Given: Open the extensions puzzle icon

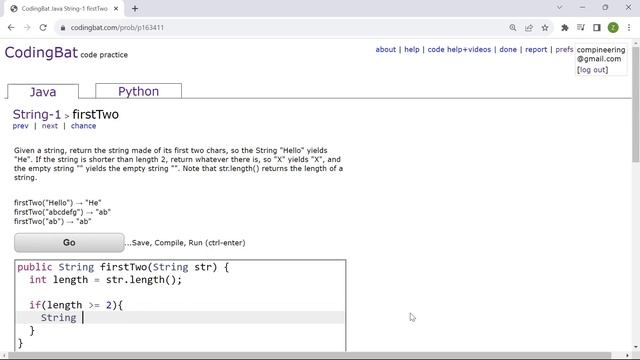Looking at the screenshot, I should [564, 28].
